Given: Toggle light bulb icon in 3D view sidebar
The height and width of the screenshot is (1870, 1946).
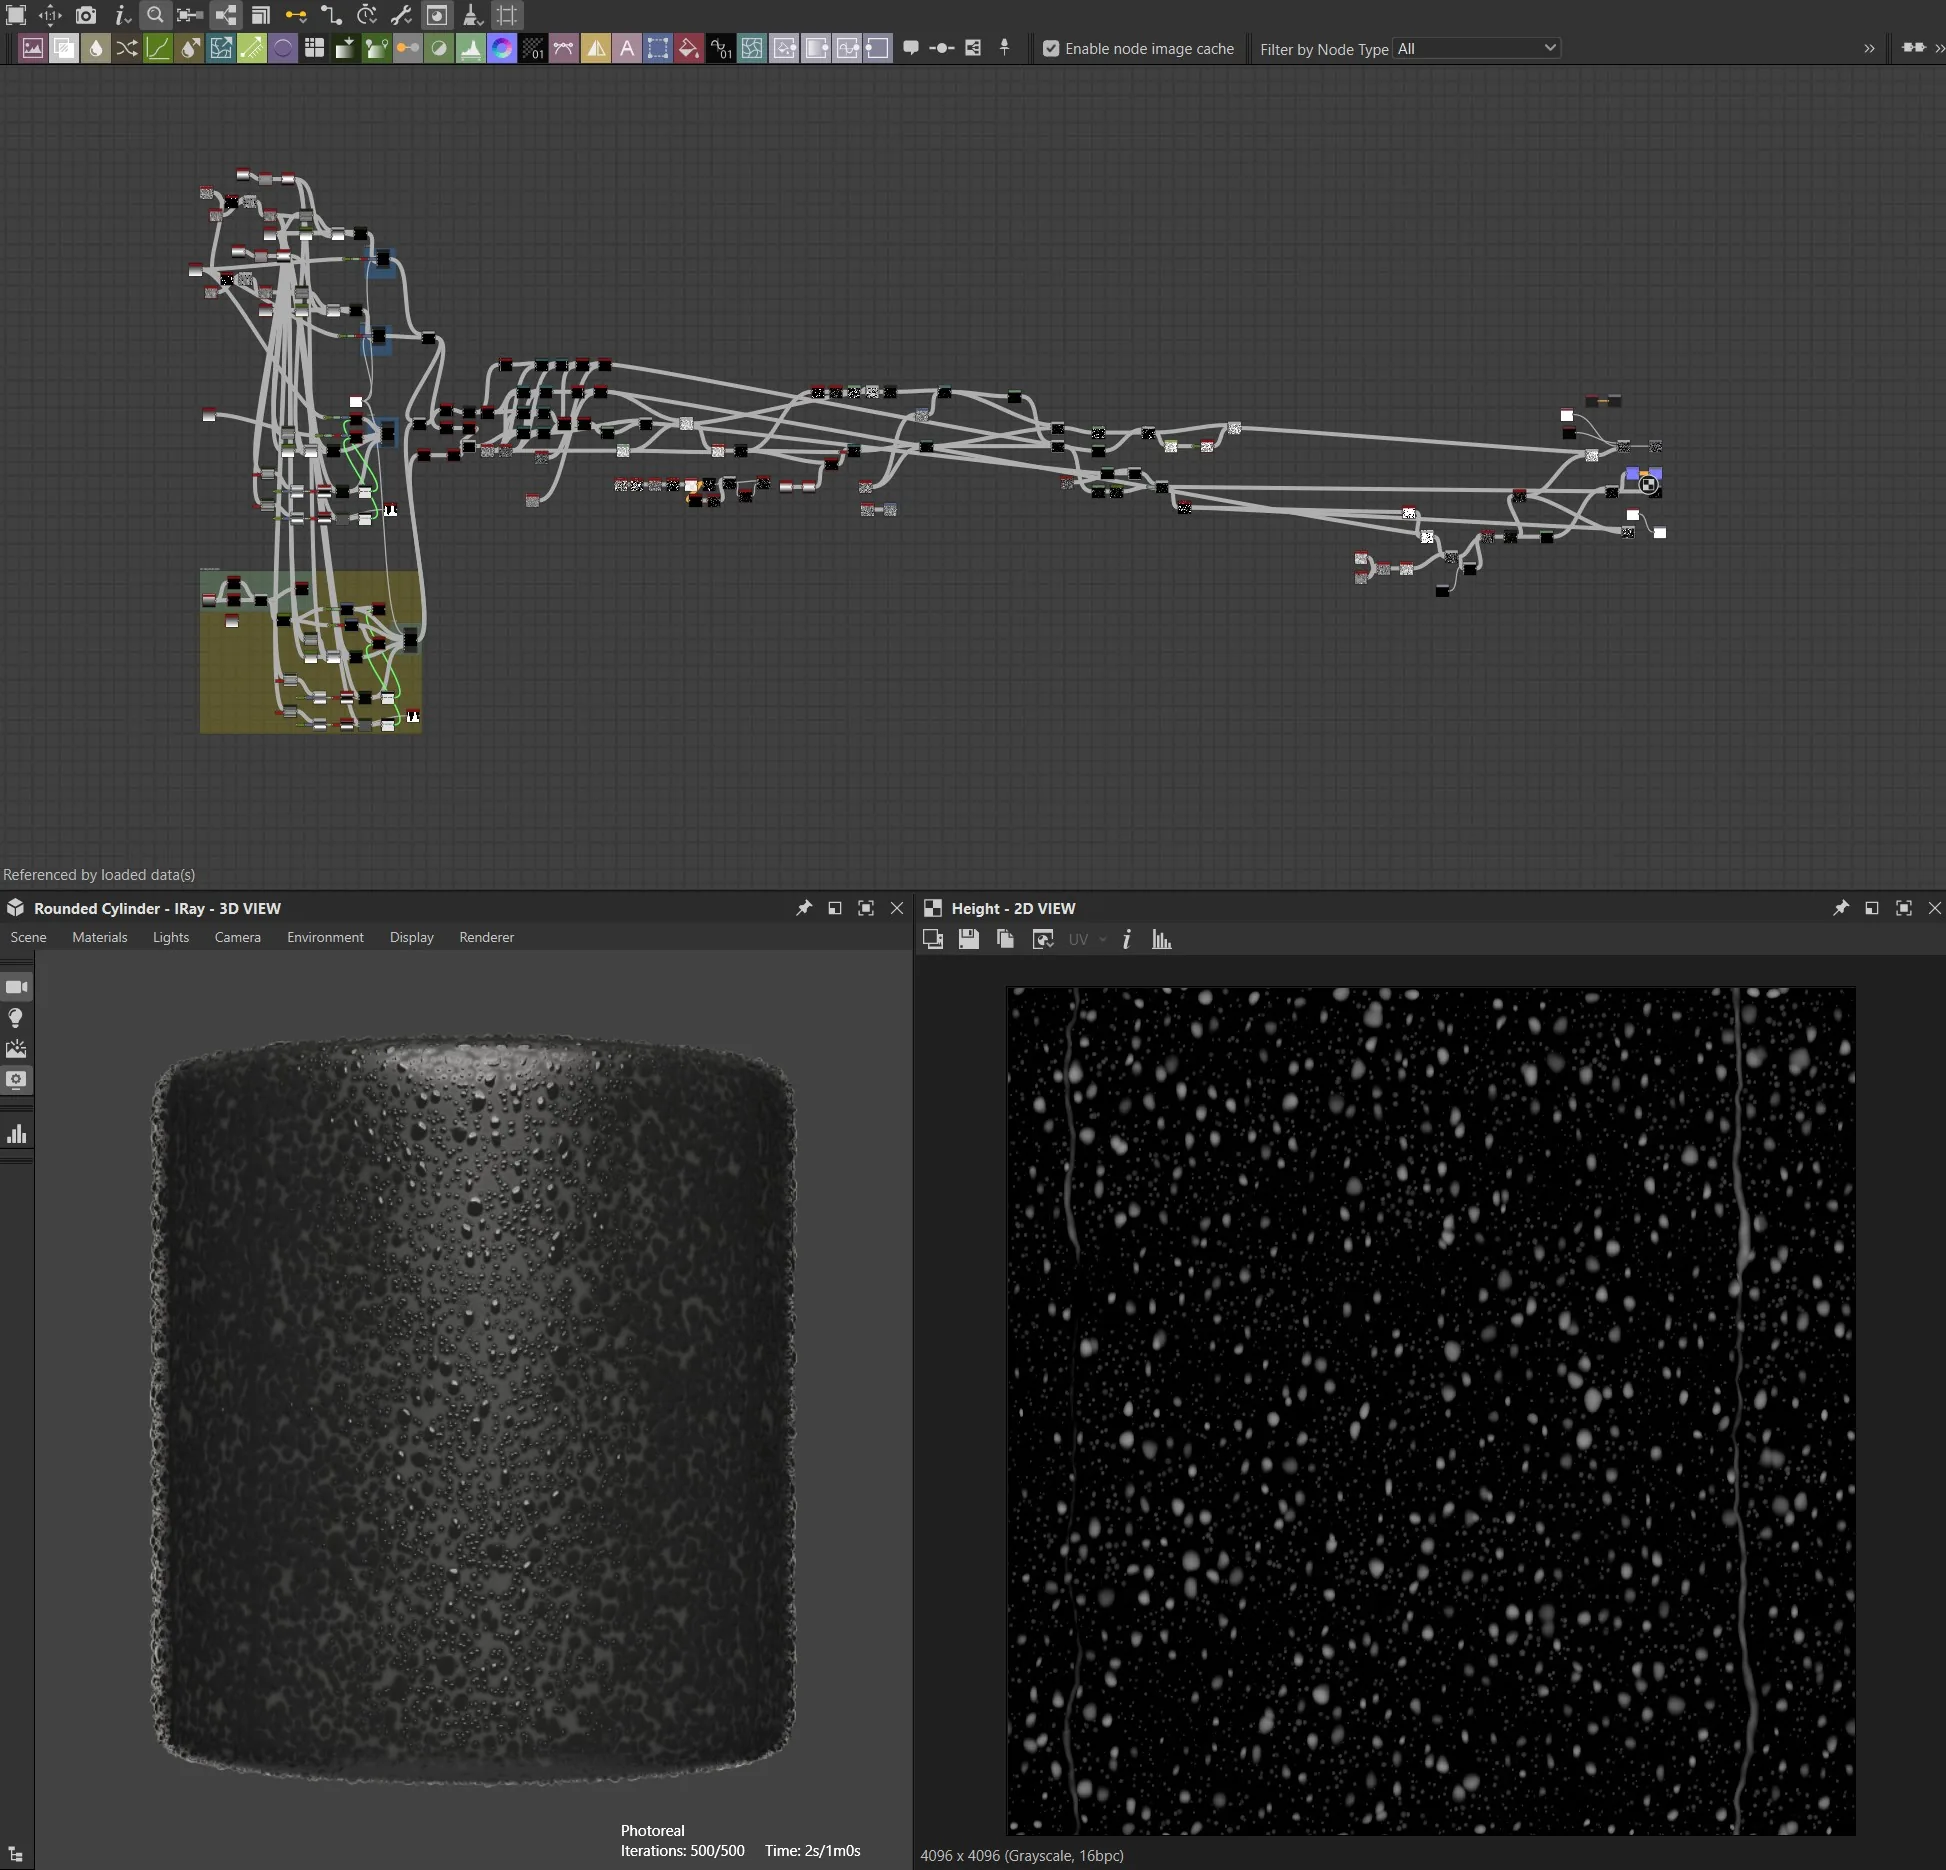Looking at the screenshot, I should click(16, 1018).
